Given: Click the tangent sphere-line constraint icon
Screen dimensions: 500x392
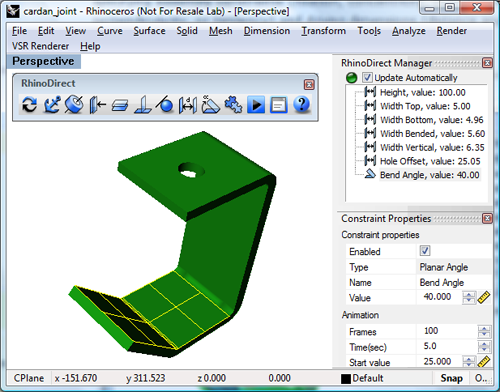Looking at the screenshot, I should [165, 105].
